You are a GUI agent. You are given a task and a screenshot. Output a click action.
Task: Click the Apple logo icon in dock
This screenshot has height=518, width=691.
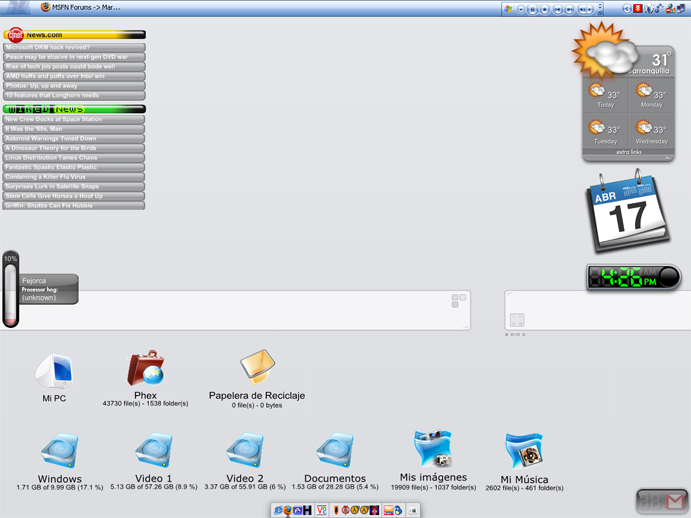413,511
